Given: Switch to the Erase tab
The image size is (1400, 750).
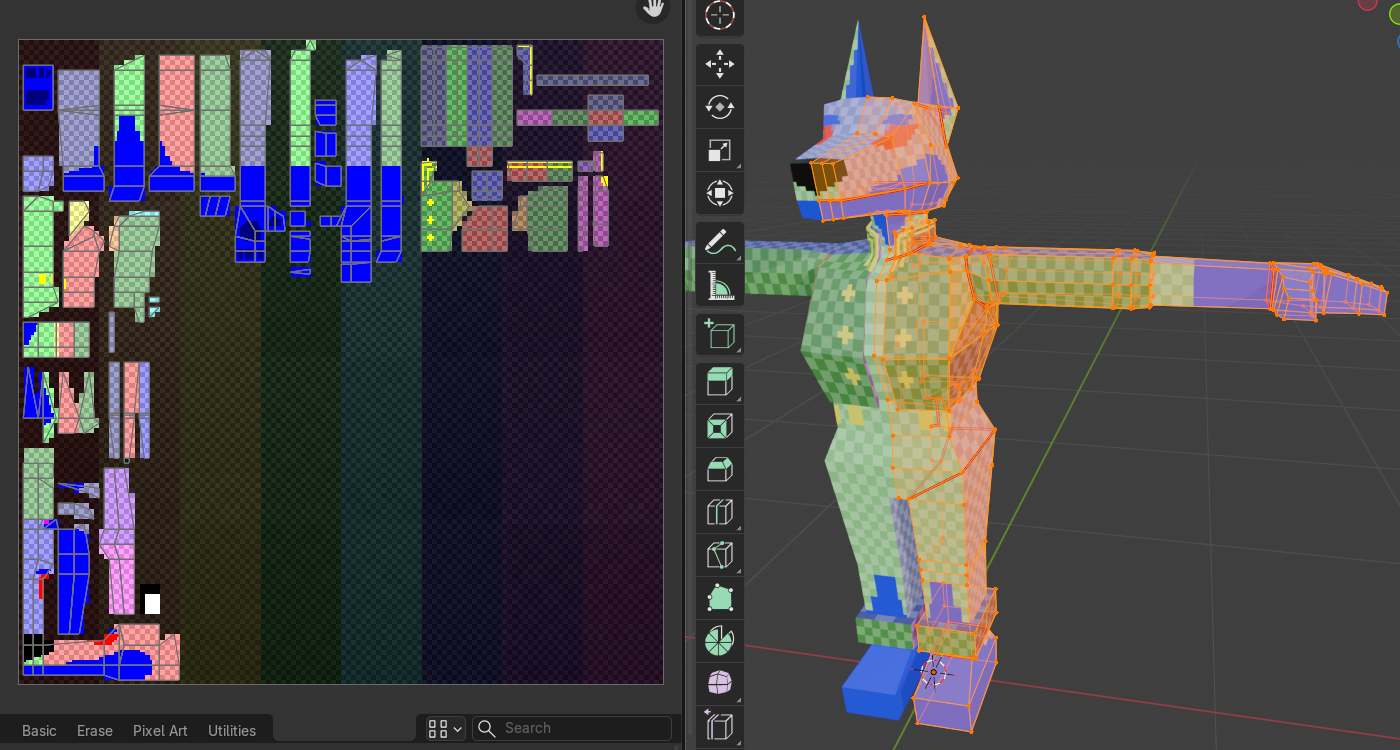Looking at the screenshot, I should pos(95,730).
